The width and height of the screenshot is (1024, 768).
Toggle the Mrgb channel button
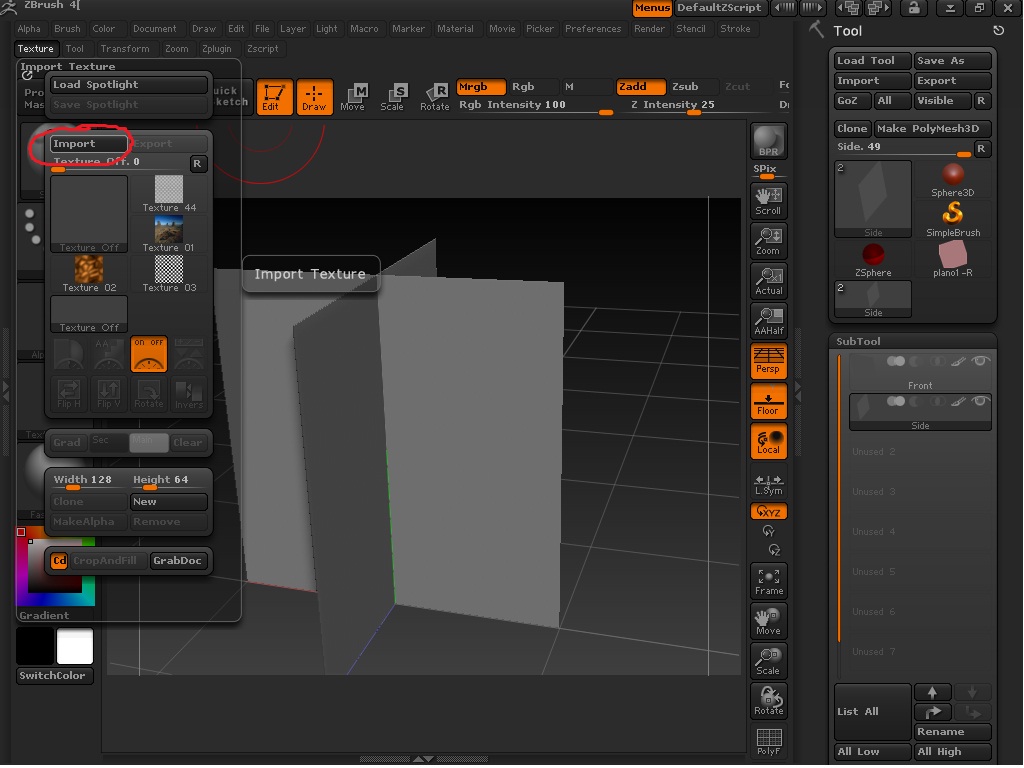coord(481,87)
